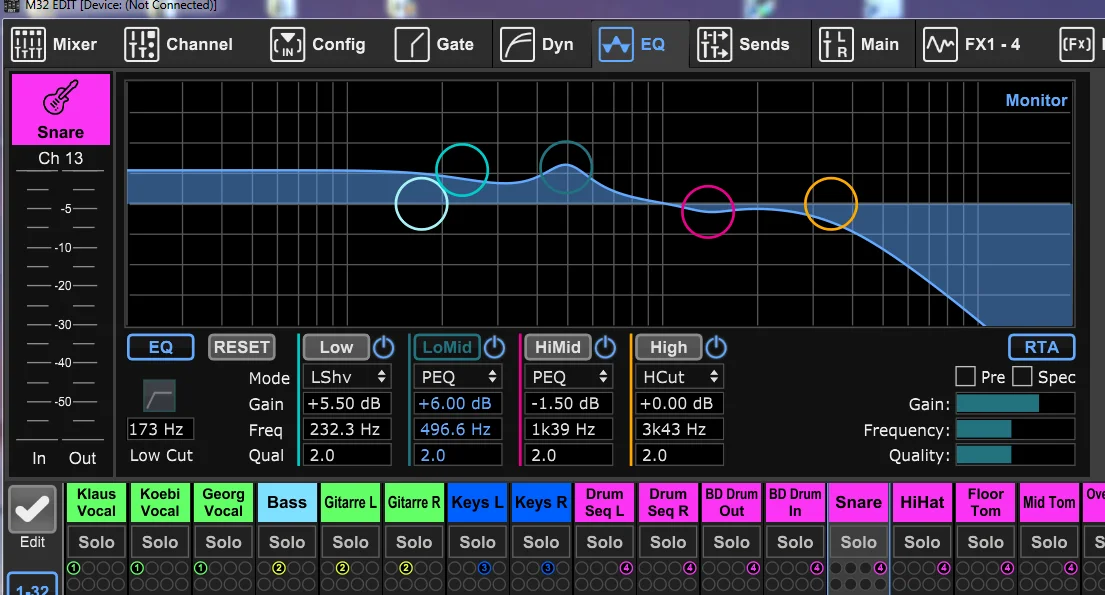Click the RESET button
Screen dimensions: 1105x595
[242, 347]
